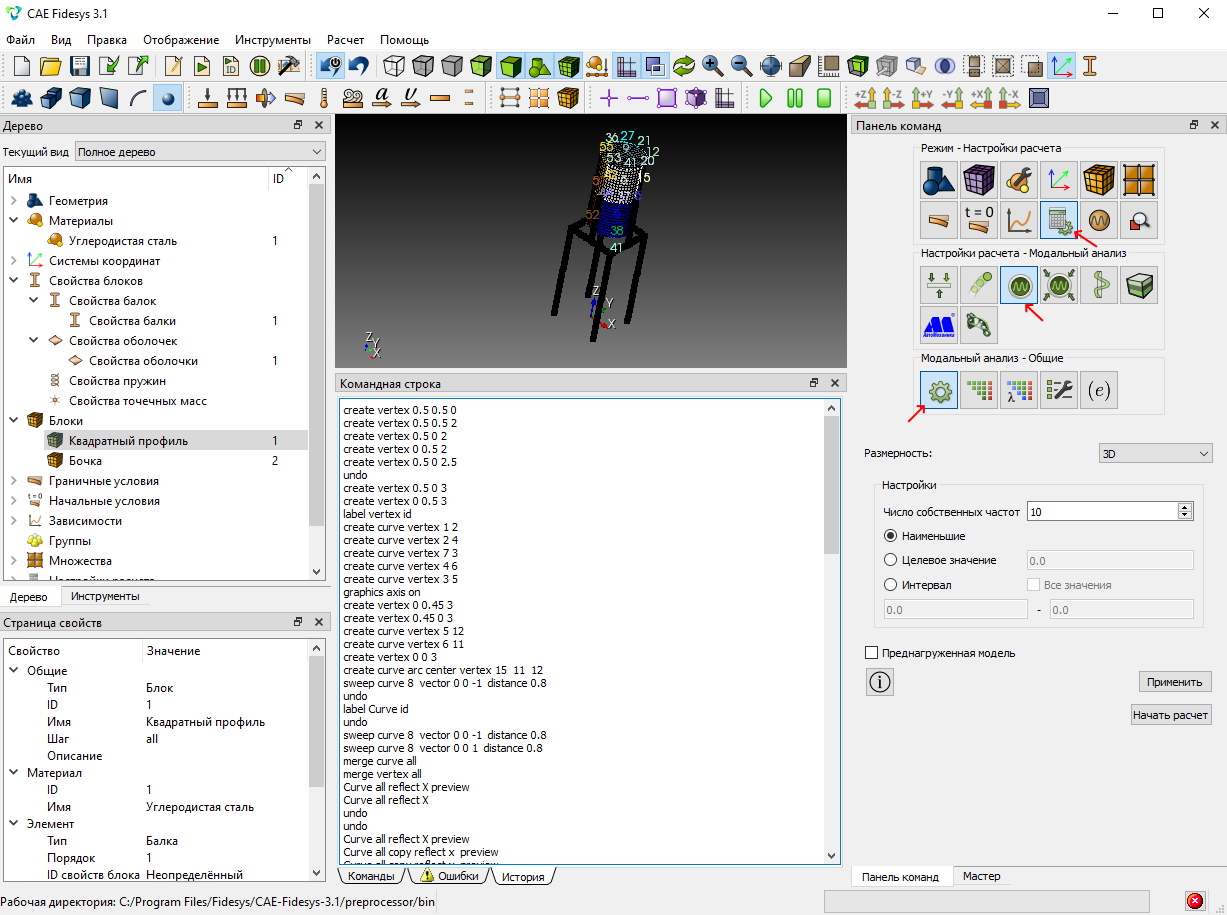Click the green refresh arrows icon
The image size is (1227, 915).
[684, 66]
